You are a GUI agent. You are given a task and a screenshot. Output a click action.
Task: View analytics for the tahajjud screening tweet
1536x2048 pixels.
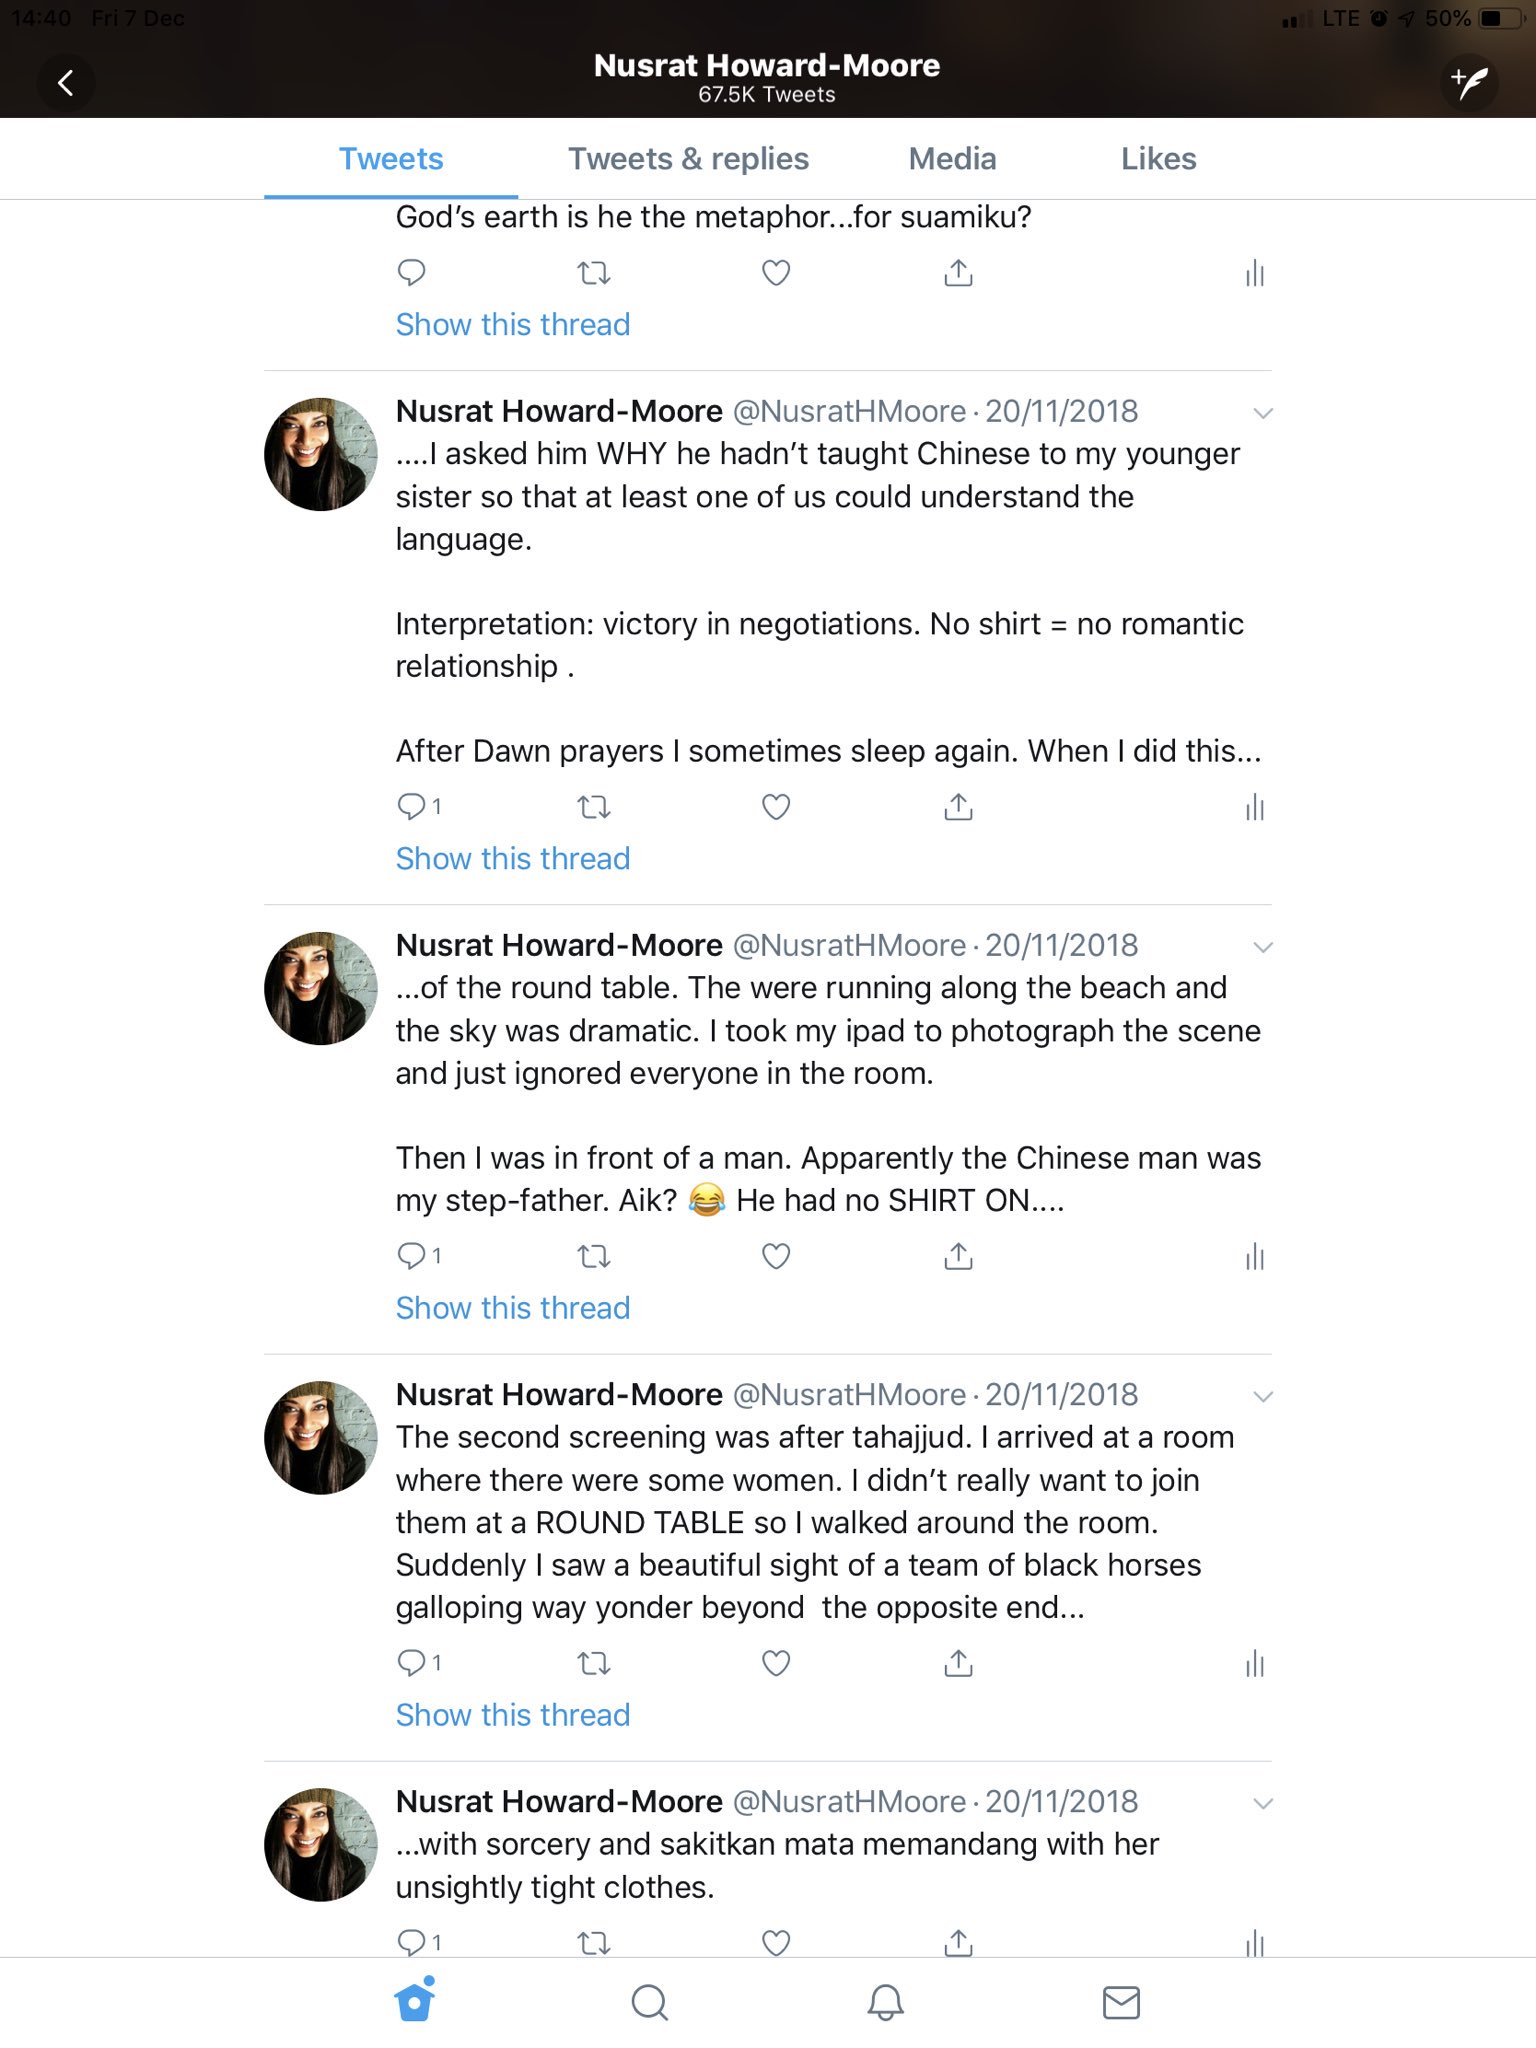coord(1255,1663)
